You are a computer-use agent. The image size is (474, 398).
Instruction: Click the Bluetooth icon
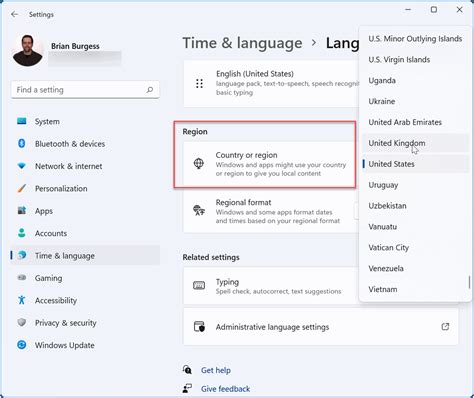(22, 143)
